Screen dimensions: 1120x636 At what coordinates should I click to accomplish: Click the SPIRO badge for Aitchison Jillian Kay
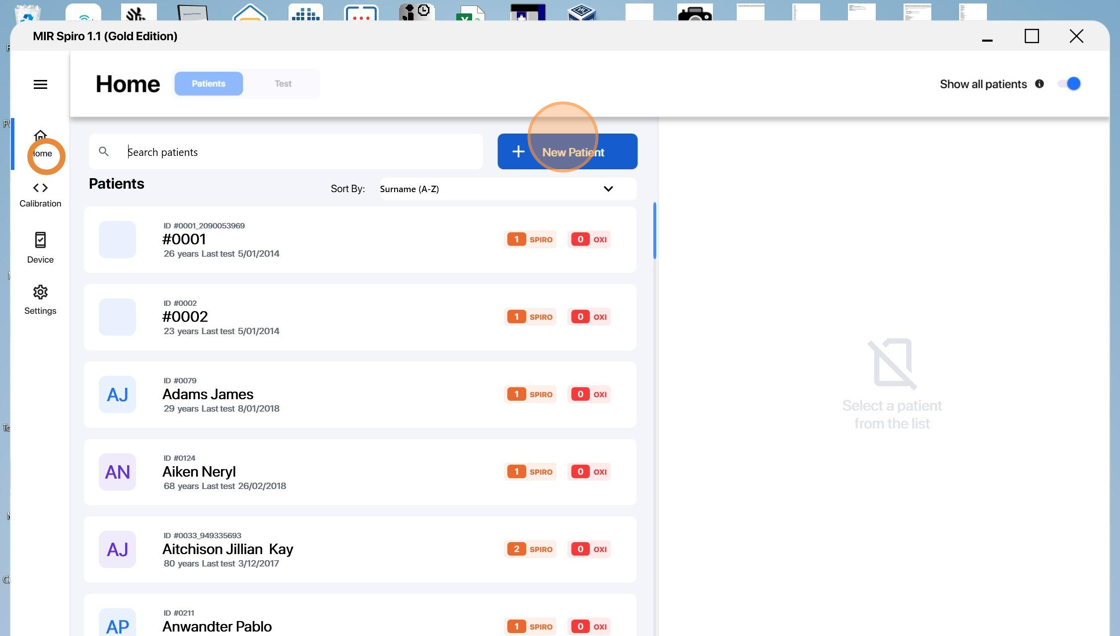(x=531, y=550)
